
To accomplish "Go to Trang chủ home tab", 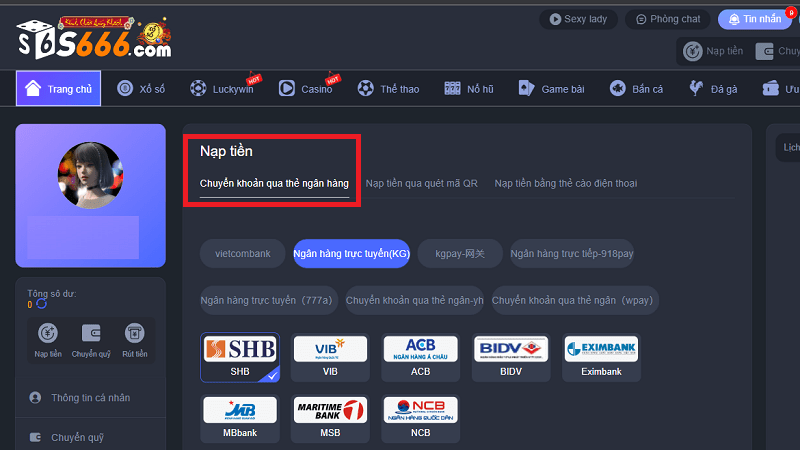I will (x=58, y=89).
